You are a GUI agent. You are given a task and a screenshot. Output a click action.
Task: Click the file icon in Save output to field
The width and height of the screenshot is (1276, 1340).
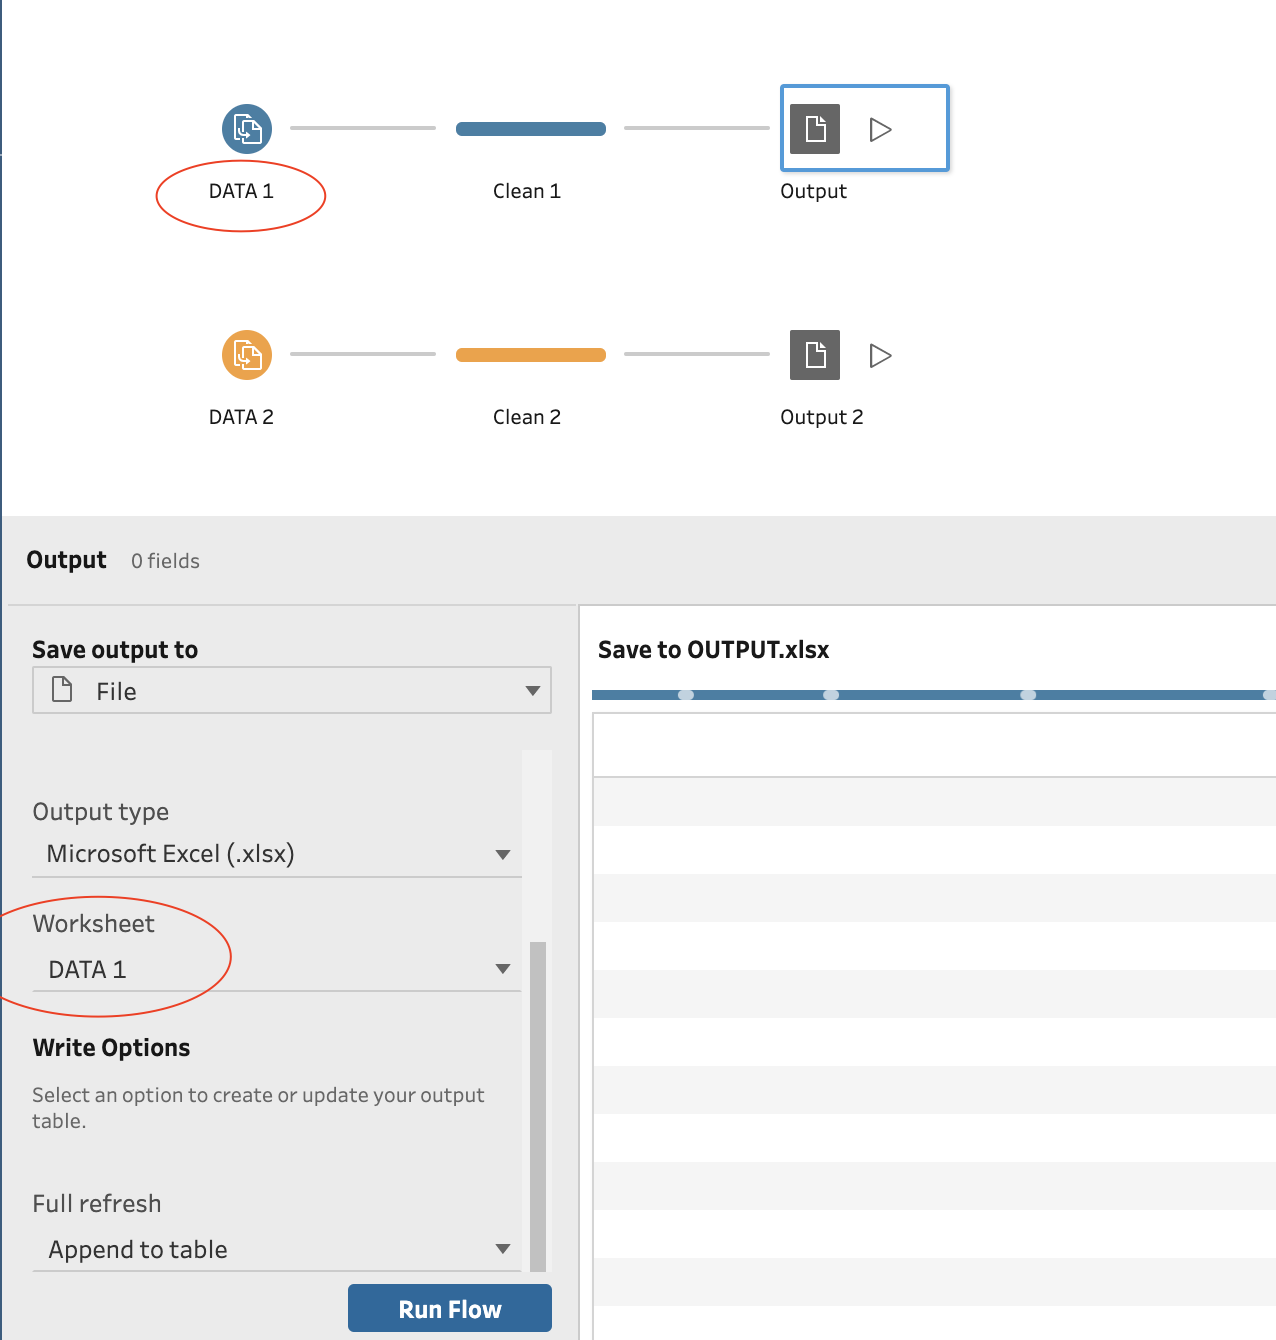(62, 690)
